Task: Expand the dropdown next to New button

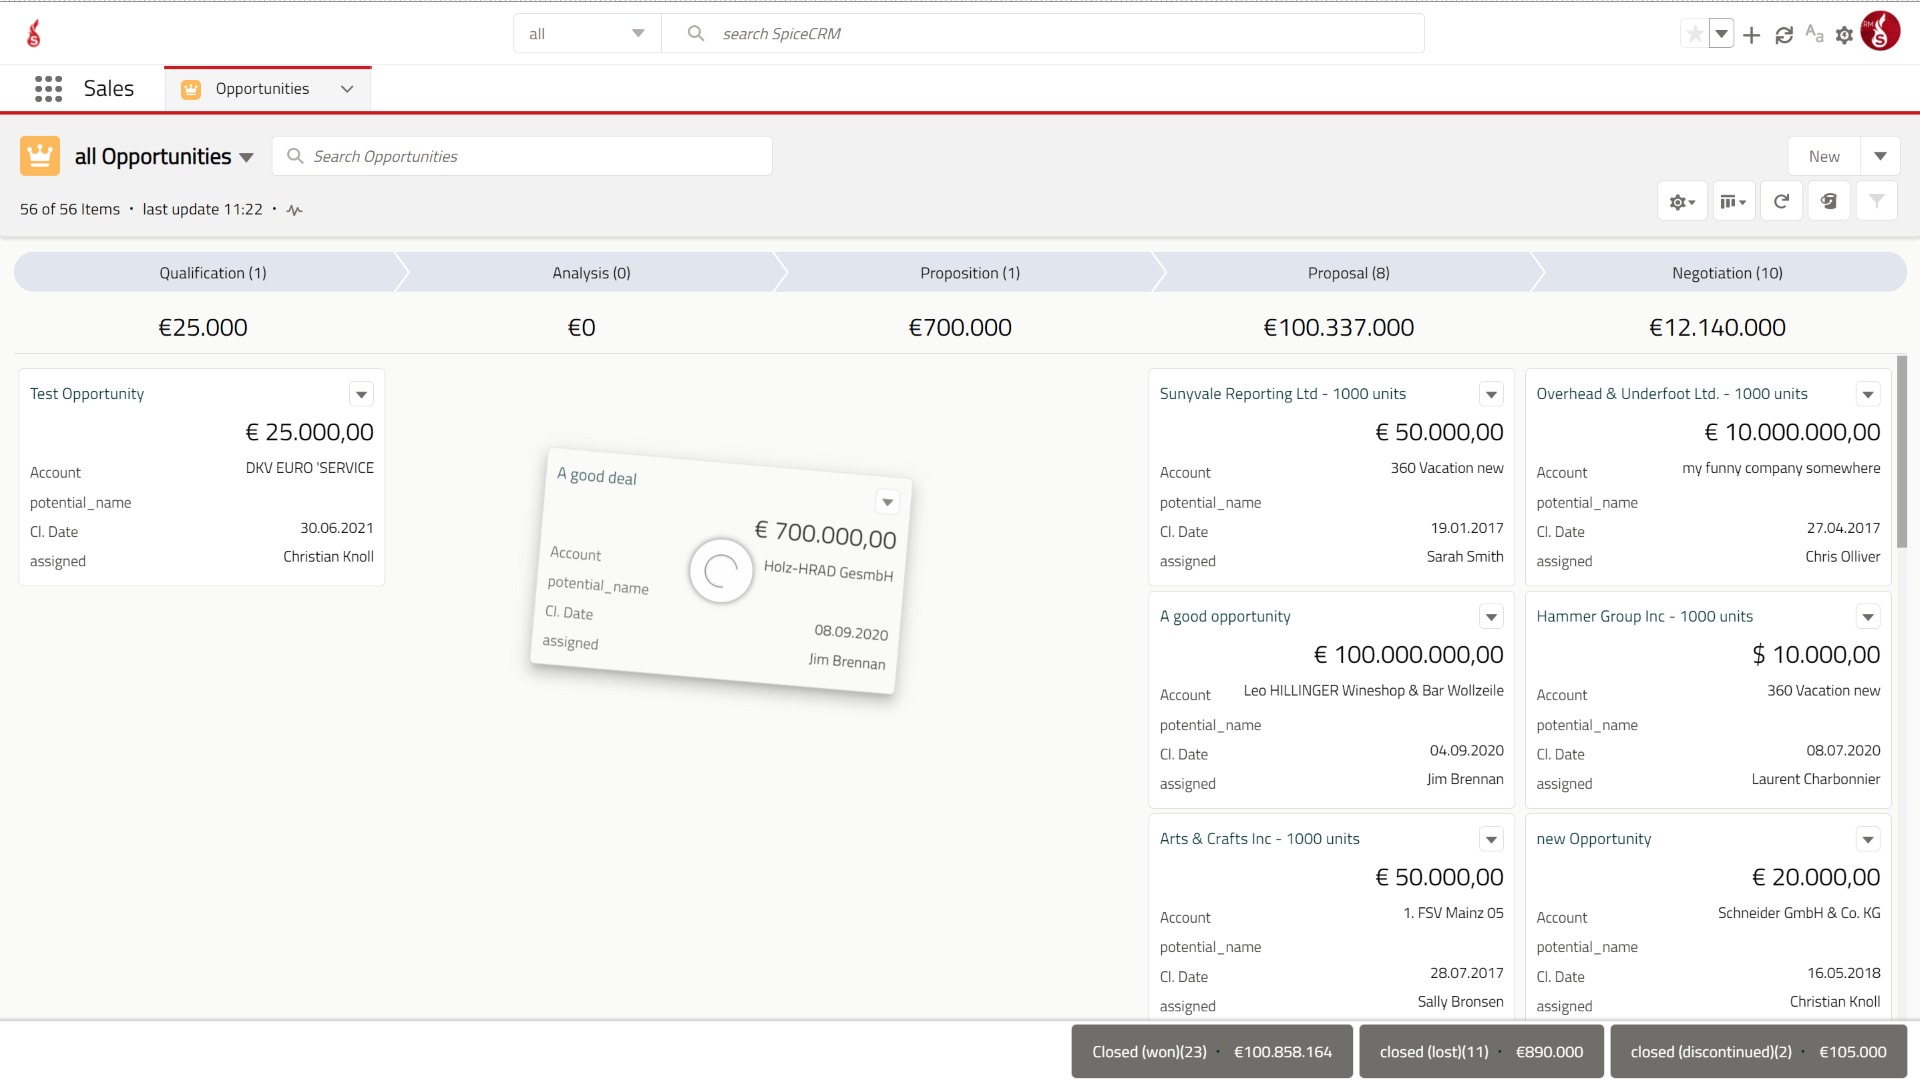Action: (1880, 156)
